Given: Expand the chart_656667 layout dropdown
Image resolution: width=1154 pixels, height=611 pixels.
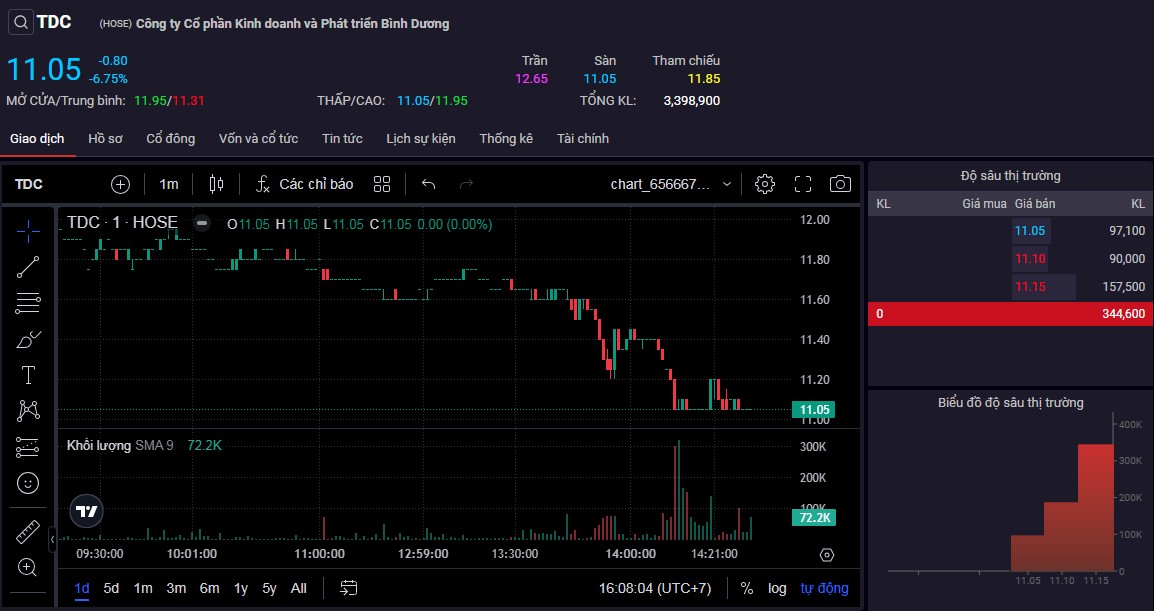Looking at the screenshot, I should coord(726,184).
